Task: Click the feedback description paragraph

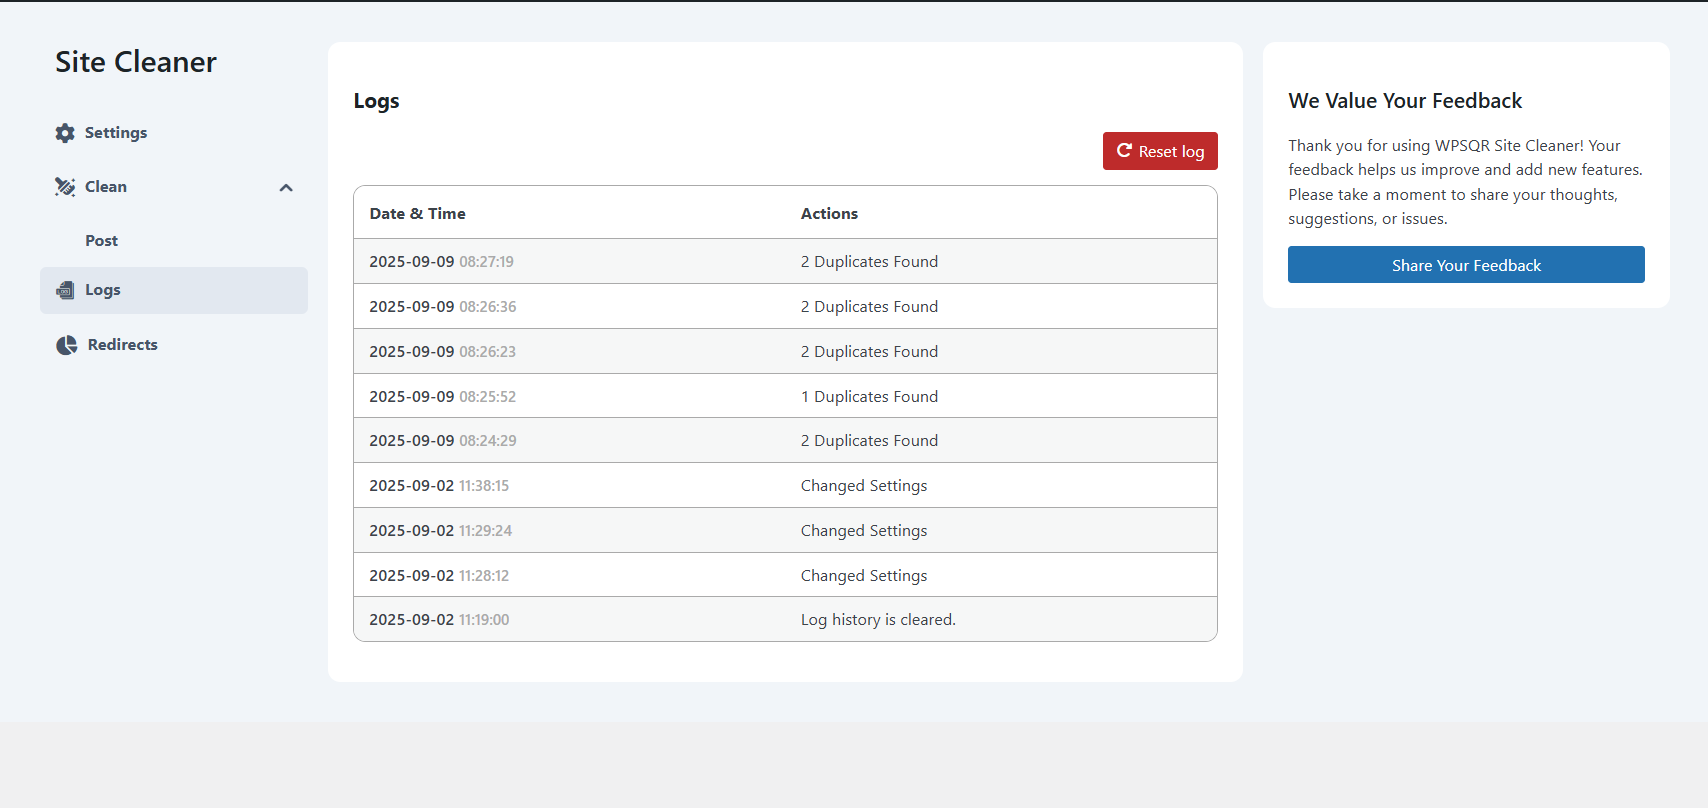Action: coord(1465,182)
